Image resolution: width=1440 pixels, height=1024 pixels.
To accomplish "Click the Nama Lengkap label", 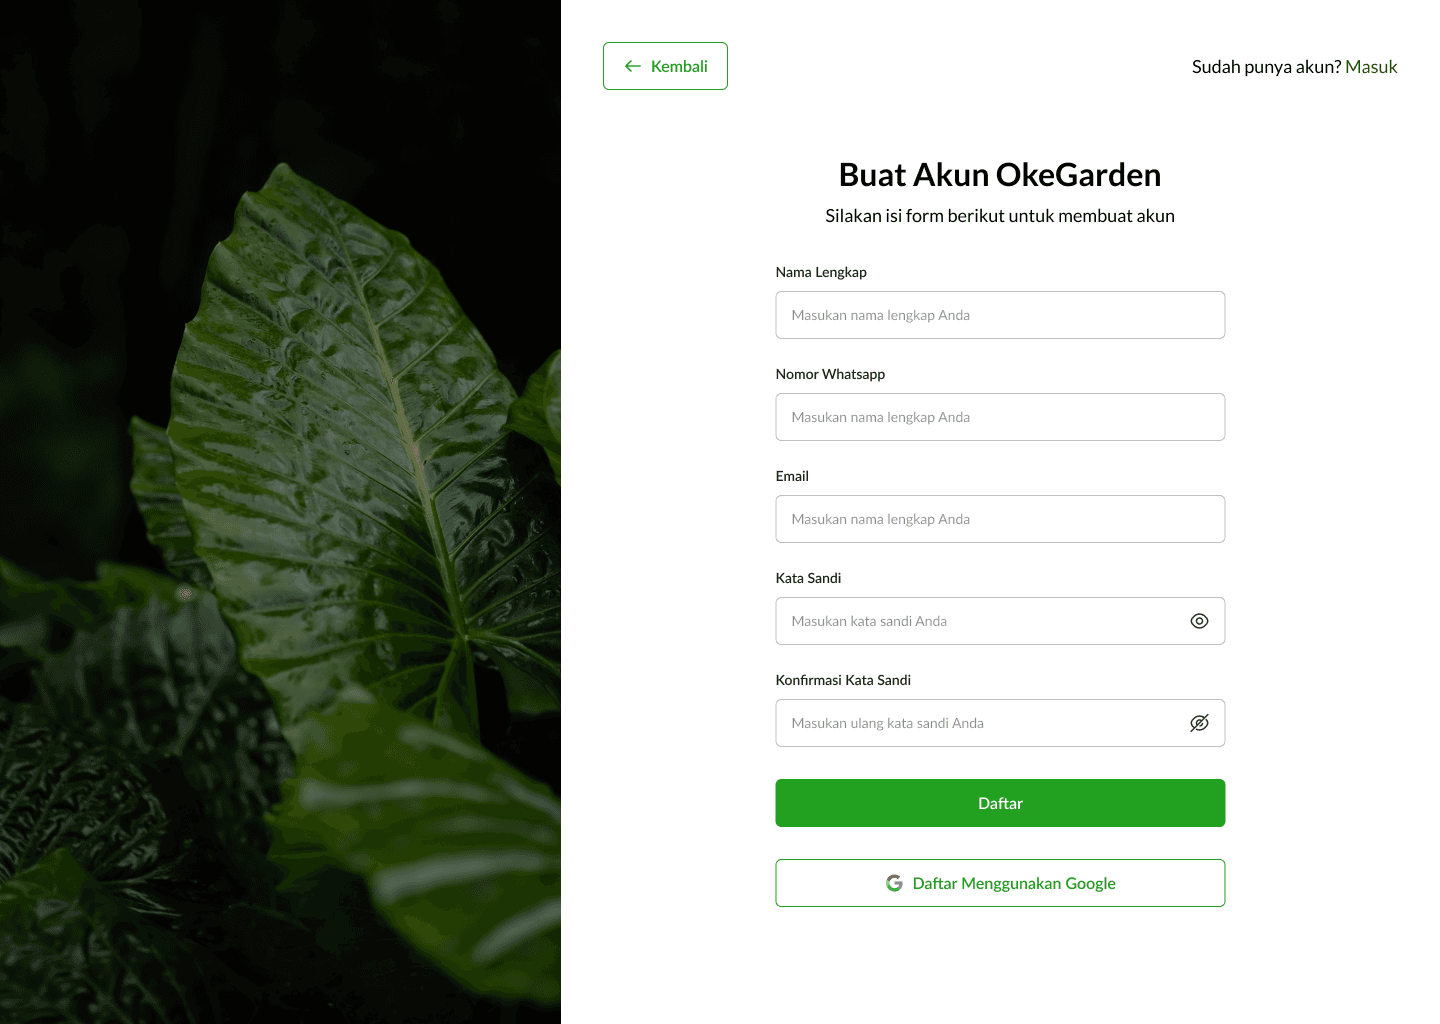I will pos(821,272).
